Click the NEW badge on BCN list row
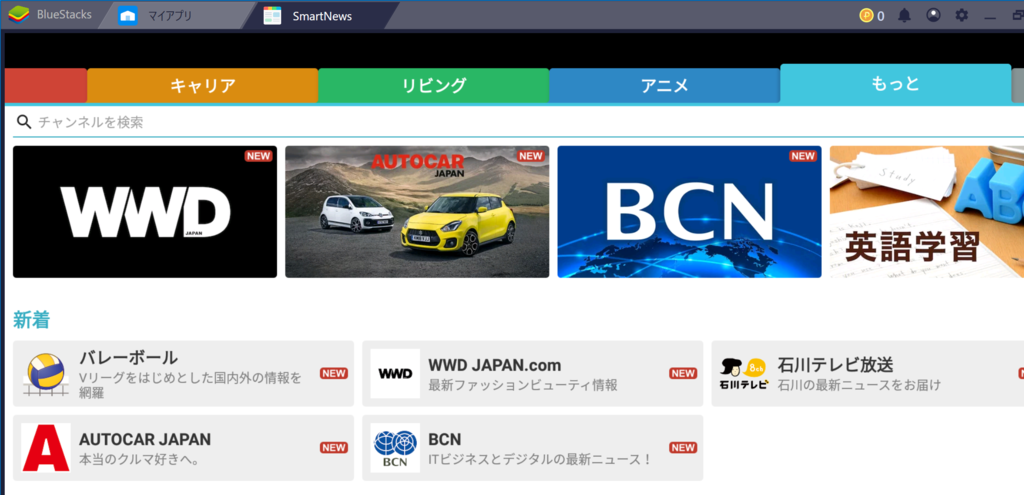This screenshot has height=495, width=1024. click(683, 448)
